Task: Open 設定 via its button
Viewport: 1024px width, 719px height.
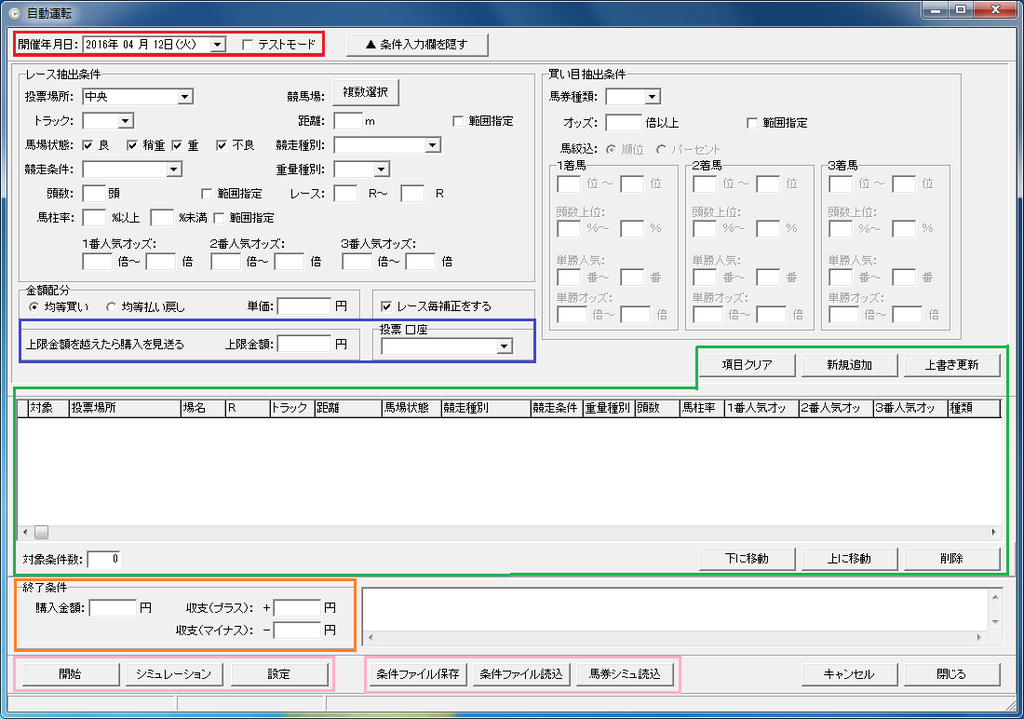Action: tap(279, 674)
